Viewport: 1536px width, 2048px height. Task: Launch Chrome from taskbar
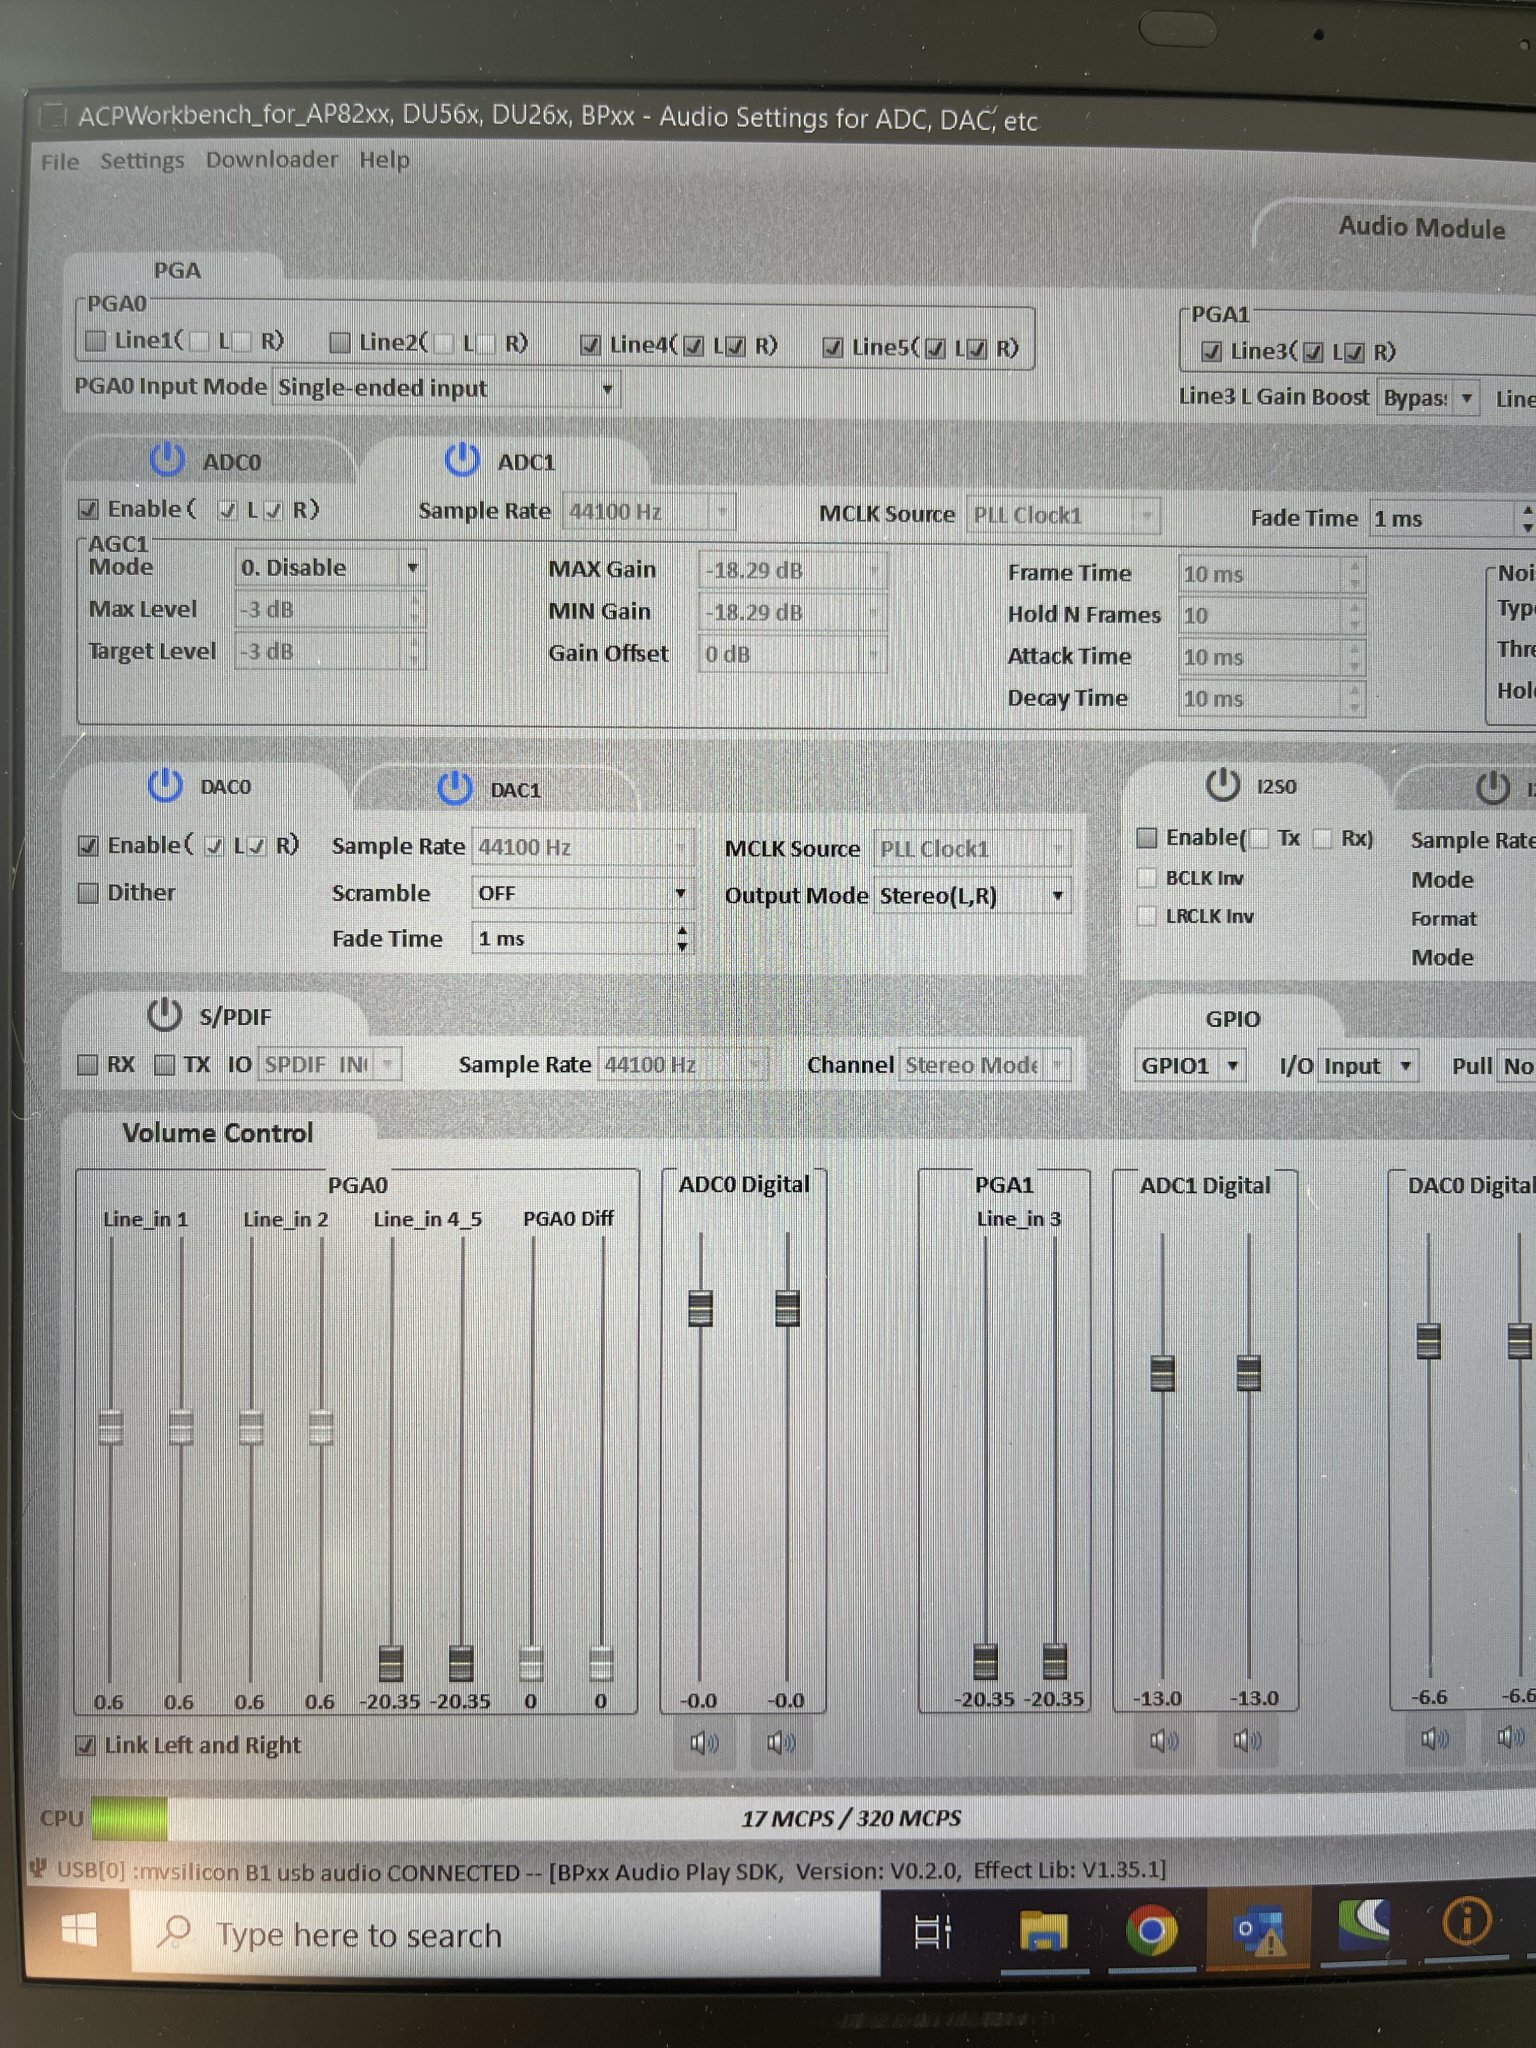1151,1931
